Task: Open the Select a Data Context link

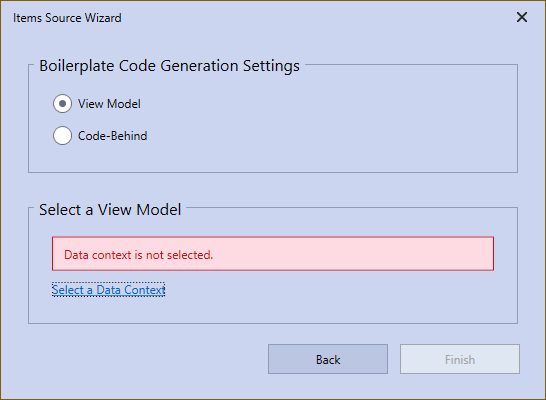Action: pos(109,290)
